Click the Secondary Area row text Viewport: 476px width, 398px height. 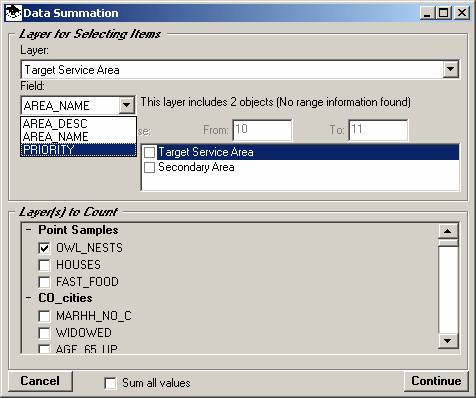[x=196, y=167]
